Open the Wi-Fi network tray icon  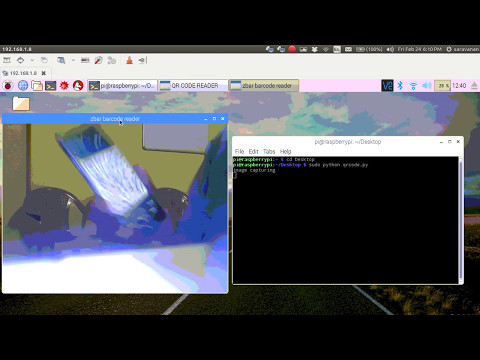point(413,86)
